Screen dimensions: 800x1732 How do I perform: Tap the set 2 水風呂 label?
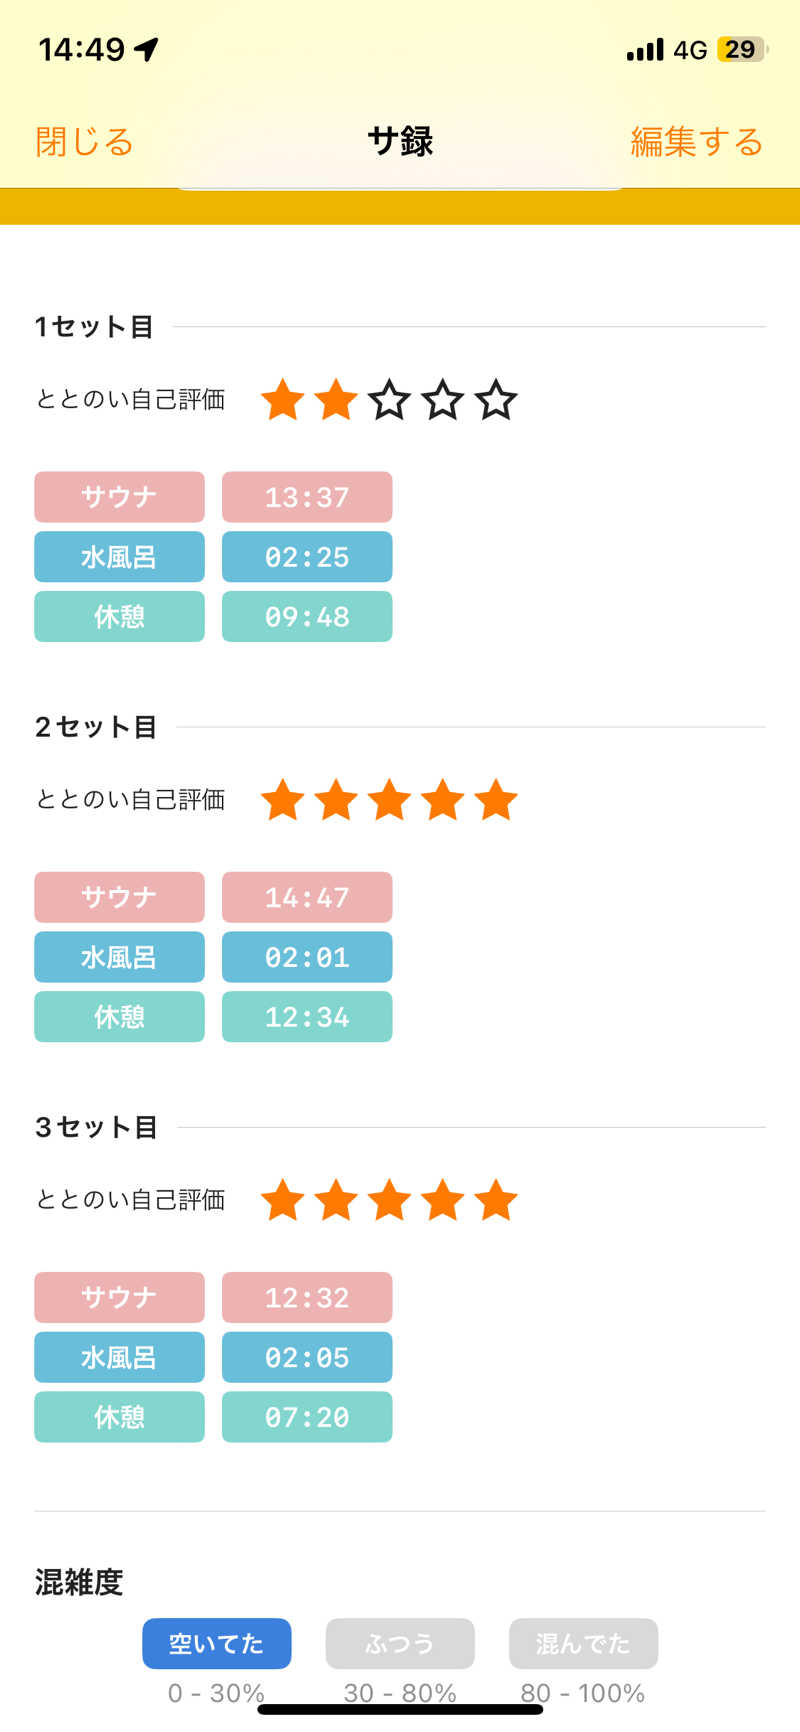coord(119,957)
